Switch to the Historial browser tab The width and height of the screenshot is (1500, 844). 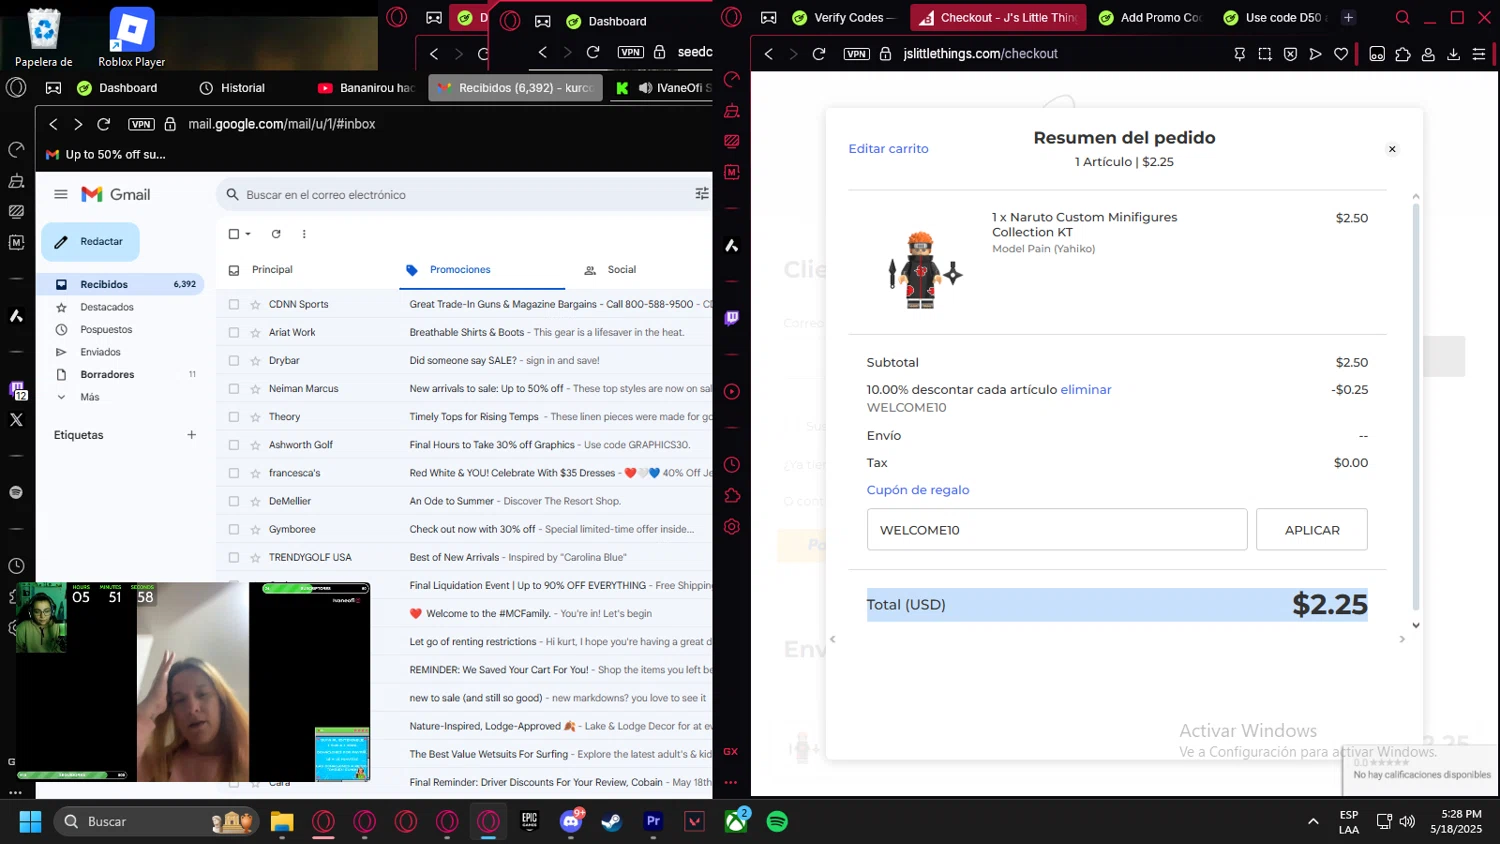point(232,88)
